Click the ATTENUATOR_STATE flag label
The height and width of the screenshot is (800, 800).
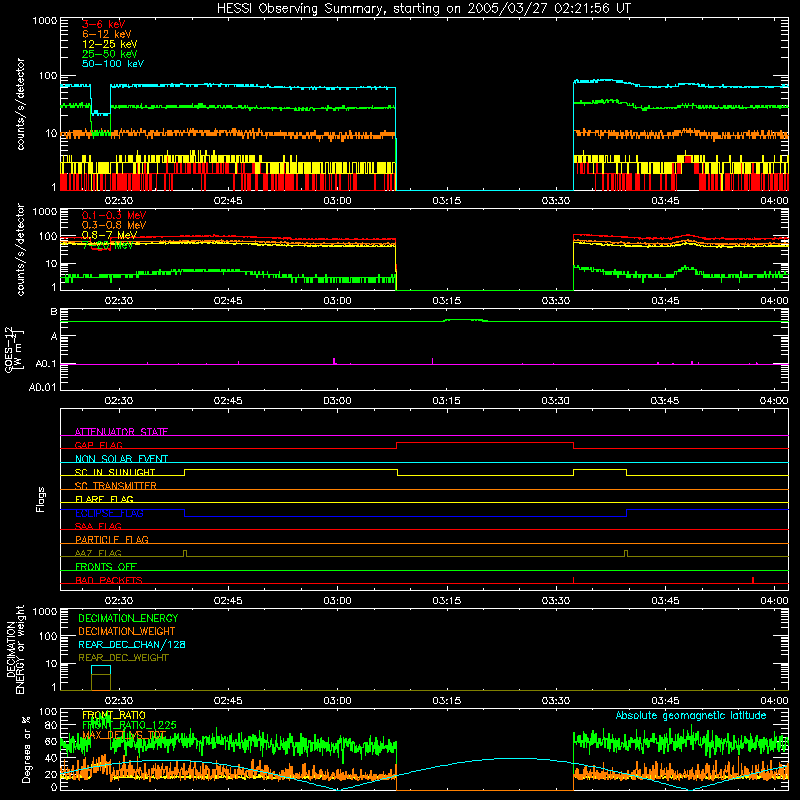[x=121, y=432]
